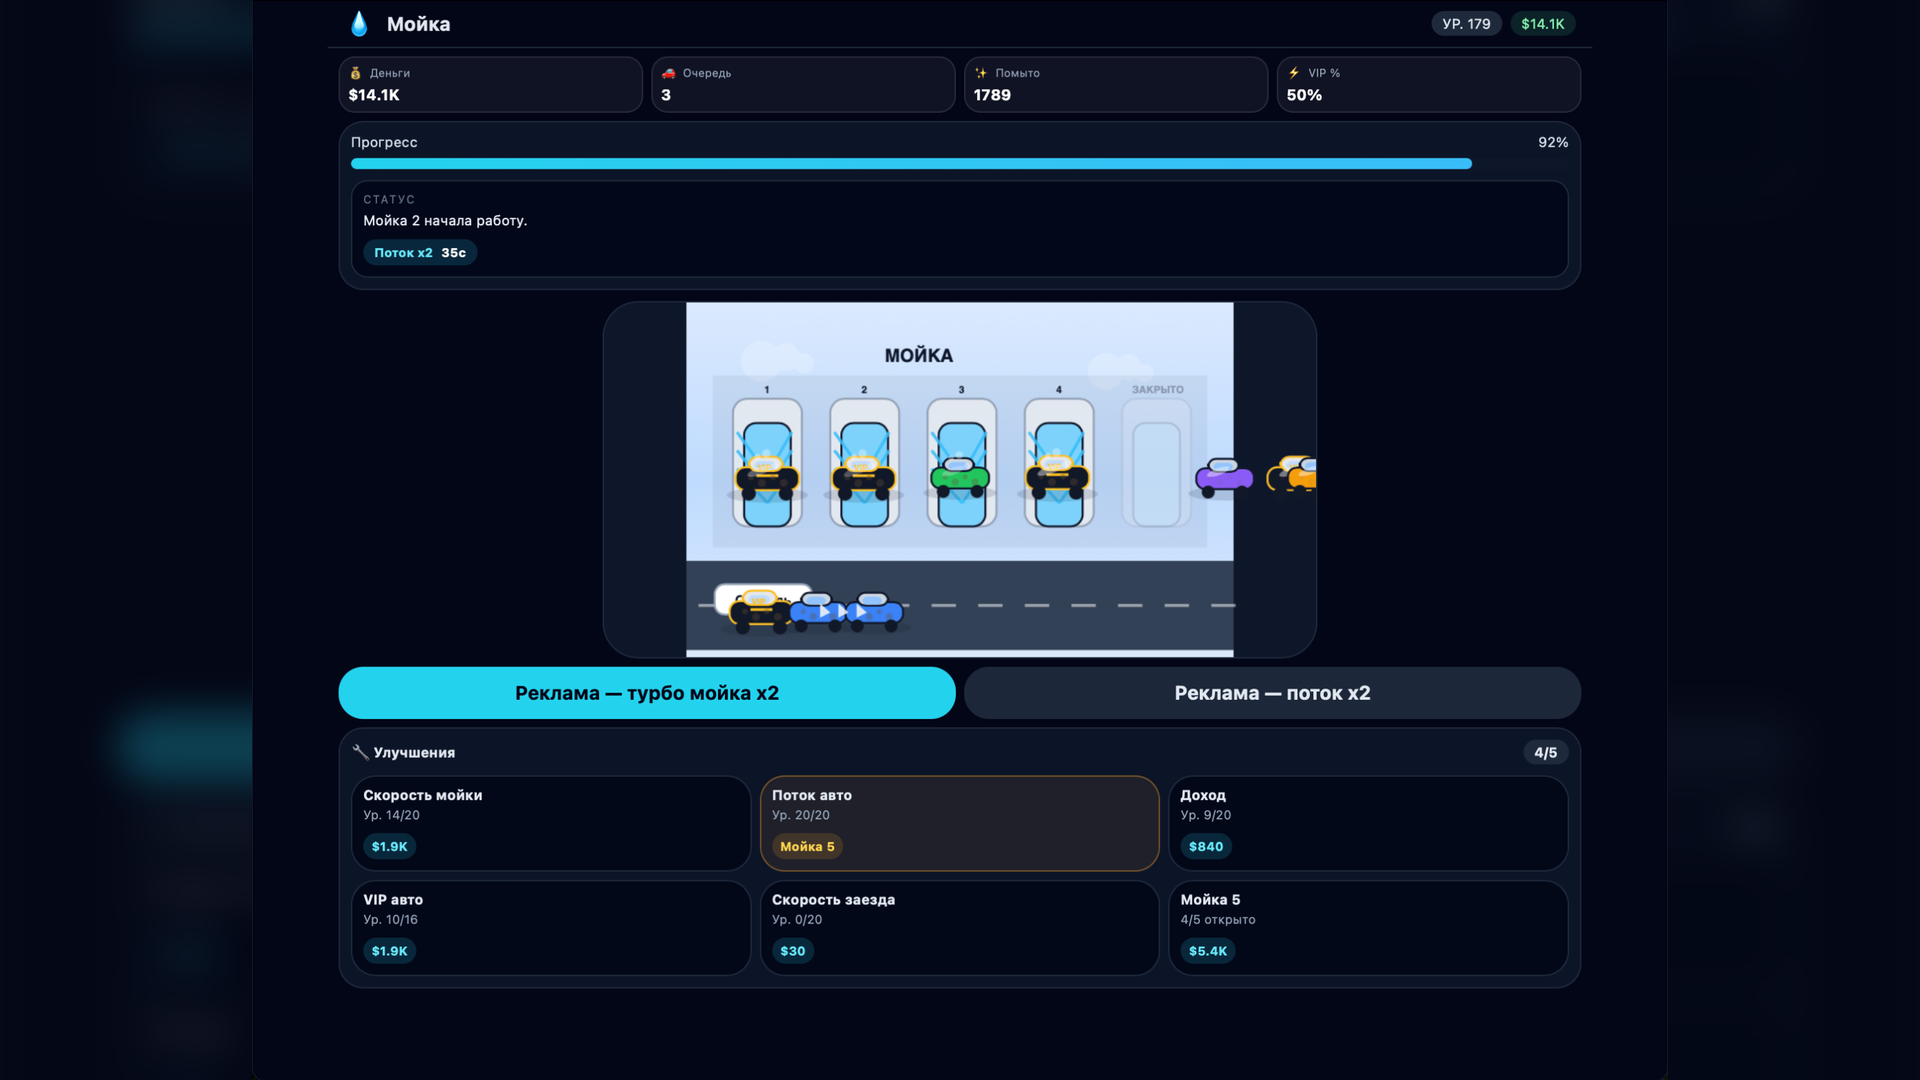Open the Поток авто upgrade card
This screenshot has height=1080, width=1920.
click(959, 823)
